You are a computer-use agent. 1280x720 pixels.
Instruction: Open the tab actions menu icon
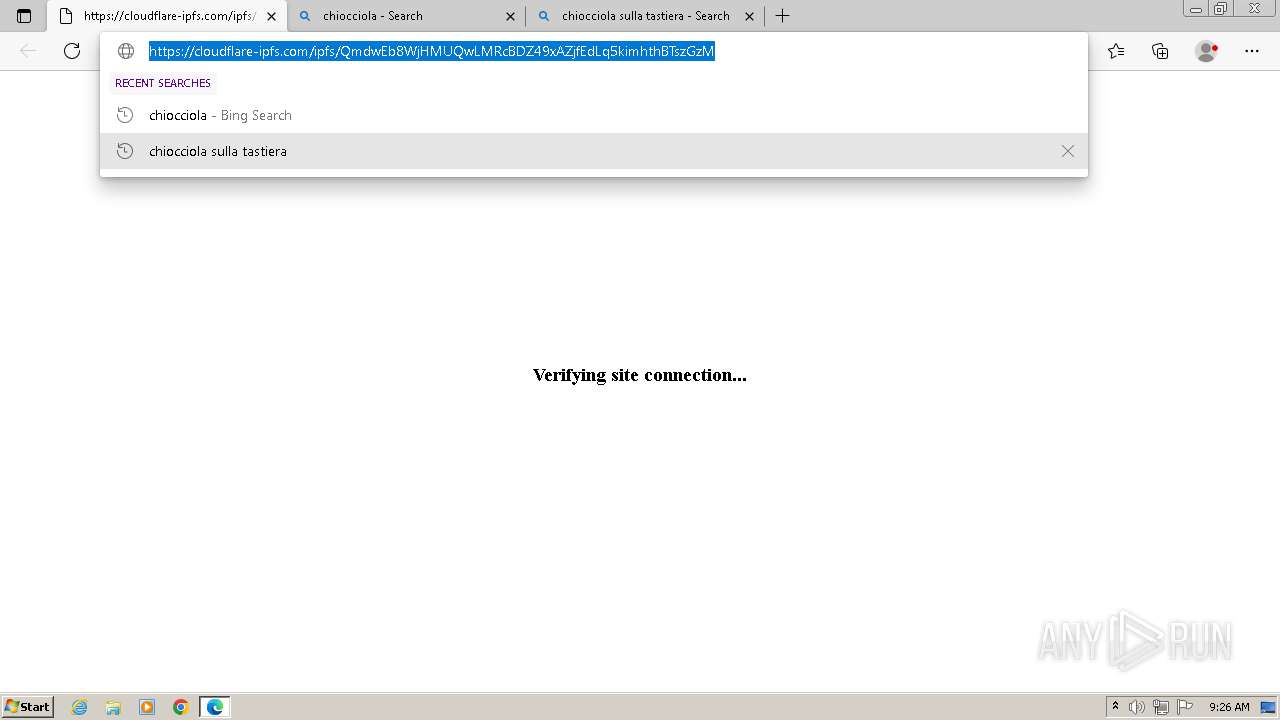click(24, 16)
